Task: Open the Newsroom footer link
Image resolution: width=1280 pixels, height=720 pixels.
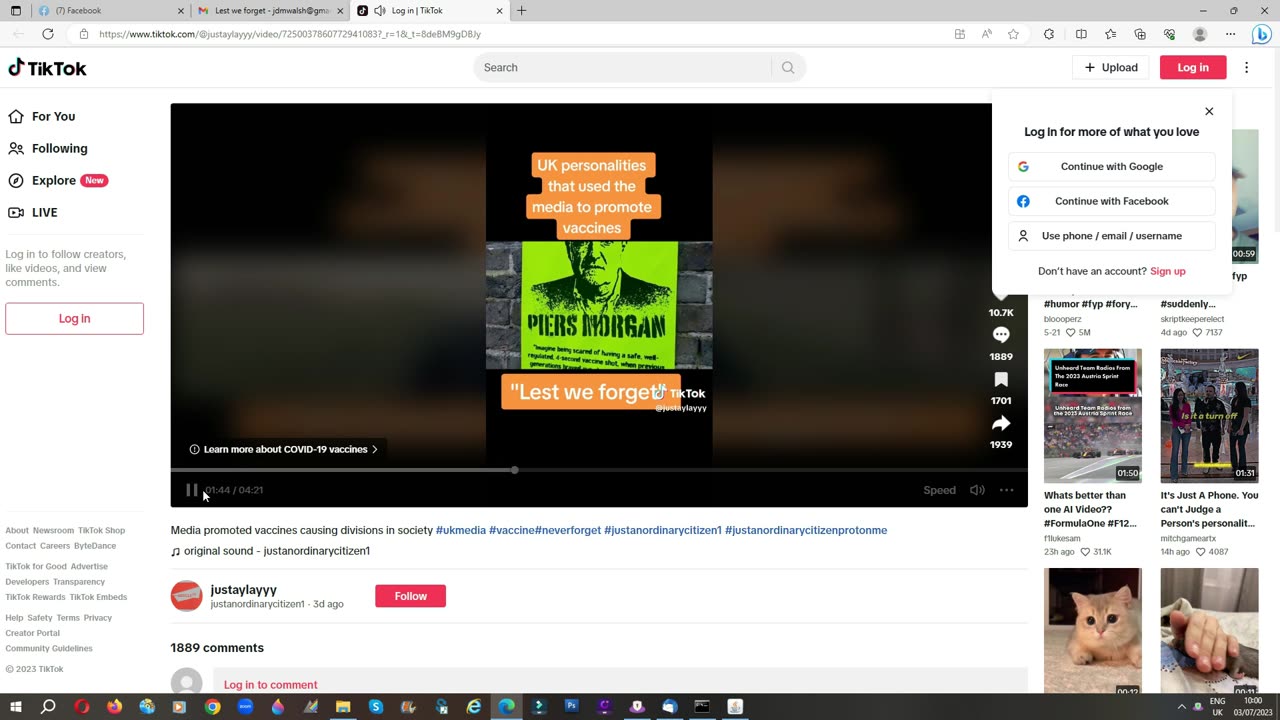Action: pos(53,531)
